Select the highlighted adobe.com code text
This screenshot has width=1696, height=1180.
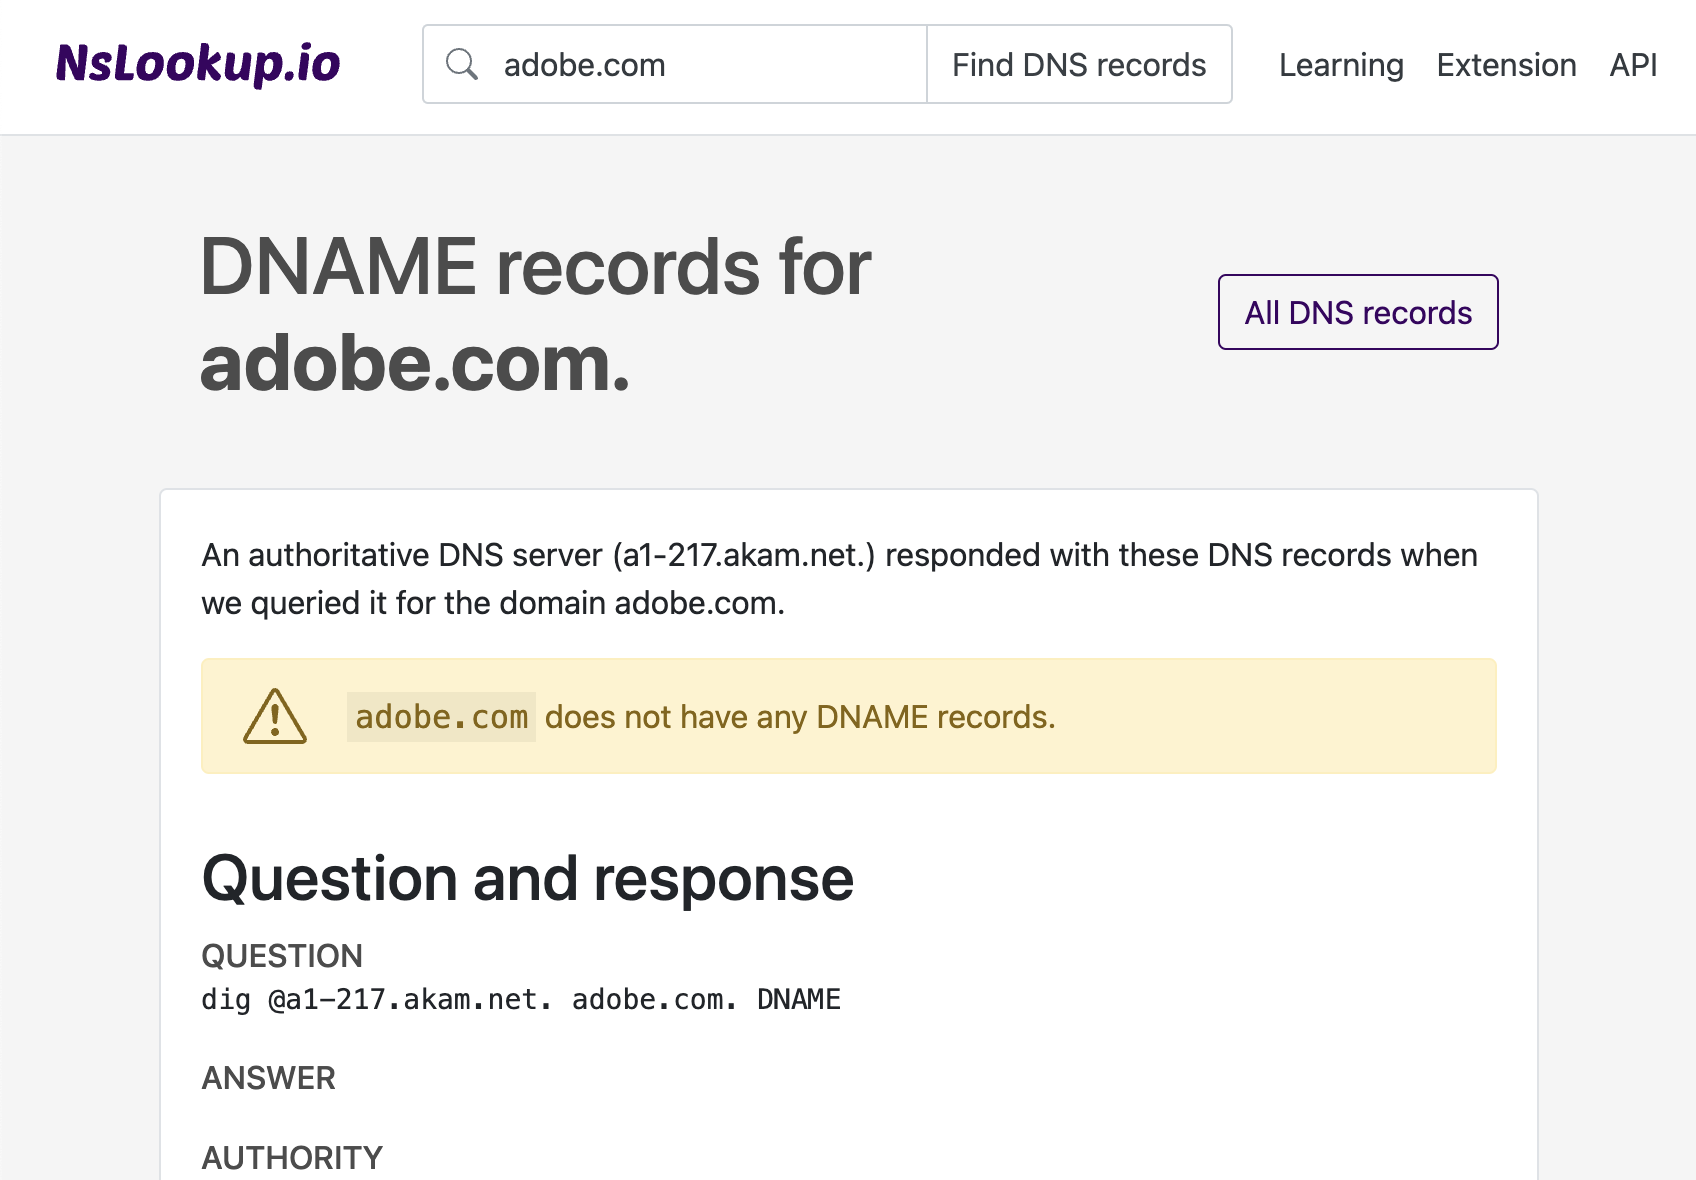pyautogui.click(x=441, y=716)
